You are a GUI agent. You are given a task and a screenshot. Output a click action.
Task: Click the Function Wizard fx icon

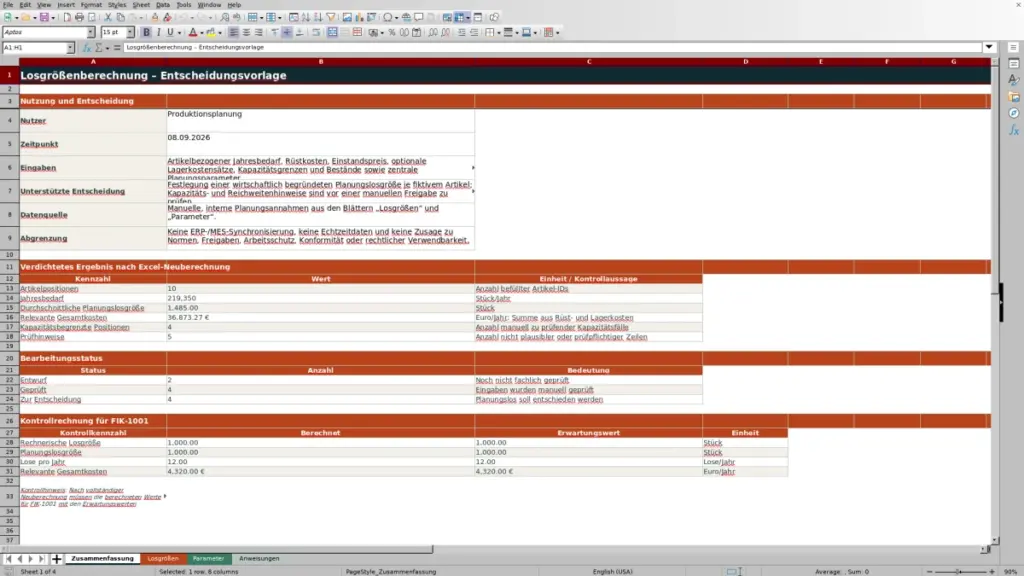87,48
